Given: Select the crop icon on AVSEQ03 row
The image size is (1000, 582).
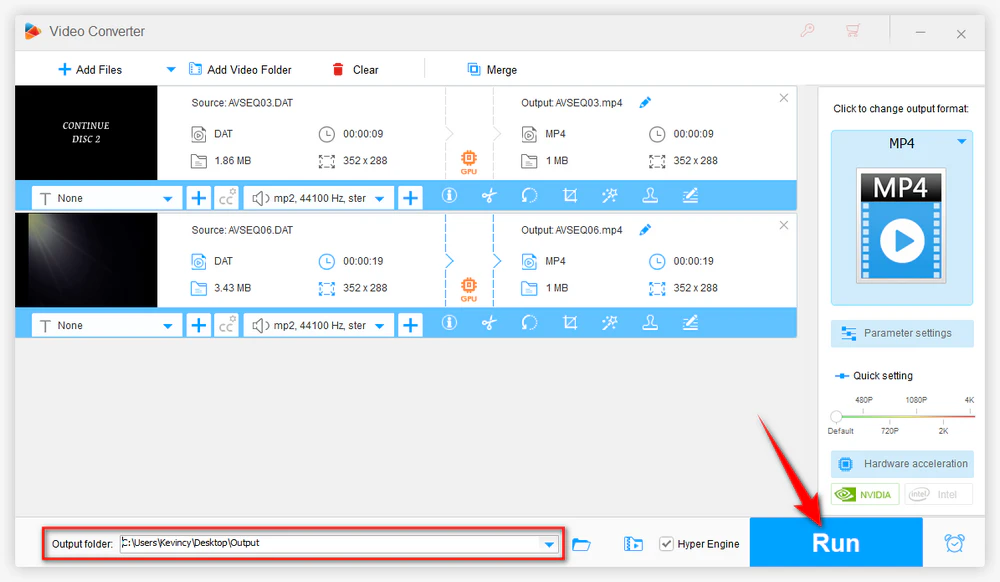Looking at the screenshot, I should pos(570,196).
